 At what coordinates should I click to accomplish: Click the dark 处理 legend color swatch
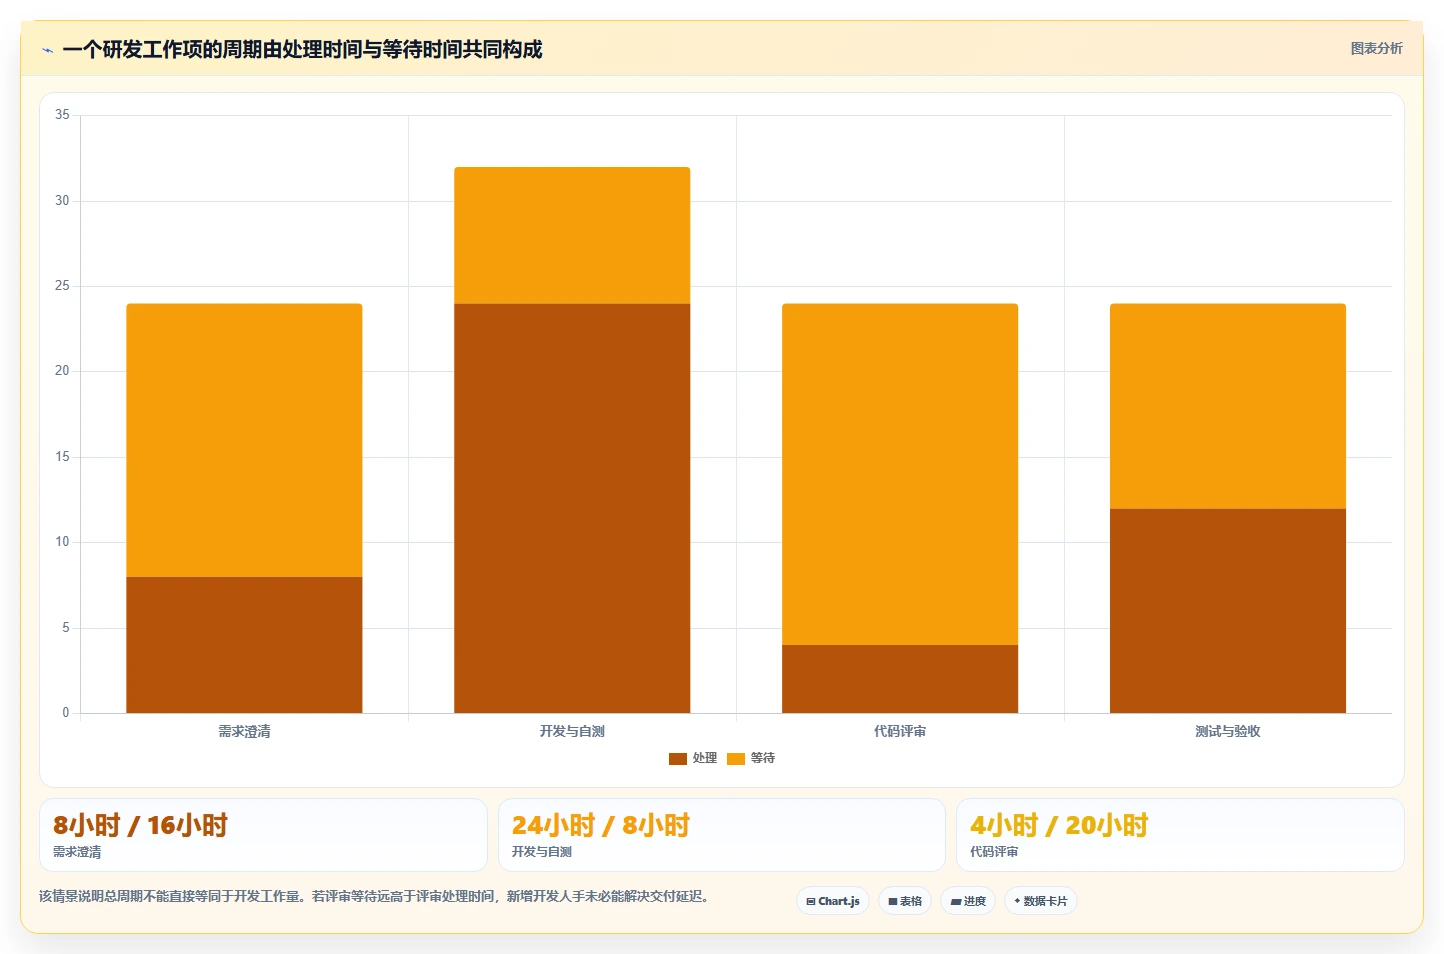(x=678, y=759)
